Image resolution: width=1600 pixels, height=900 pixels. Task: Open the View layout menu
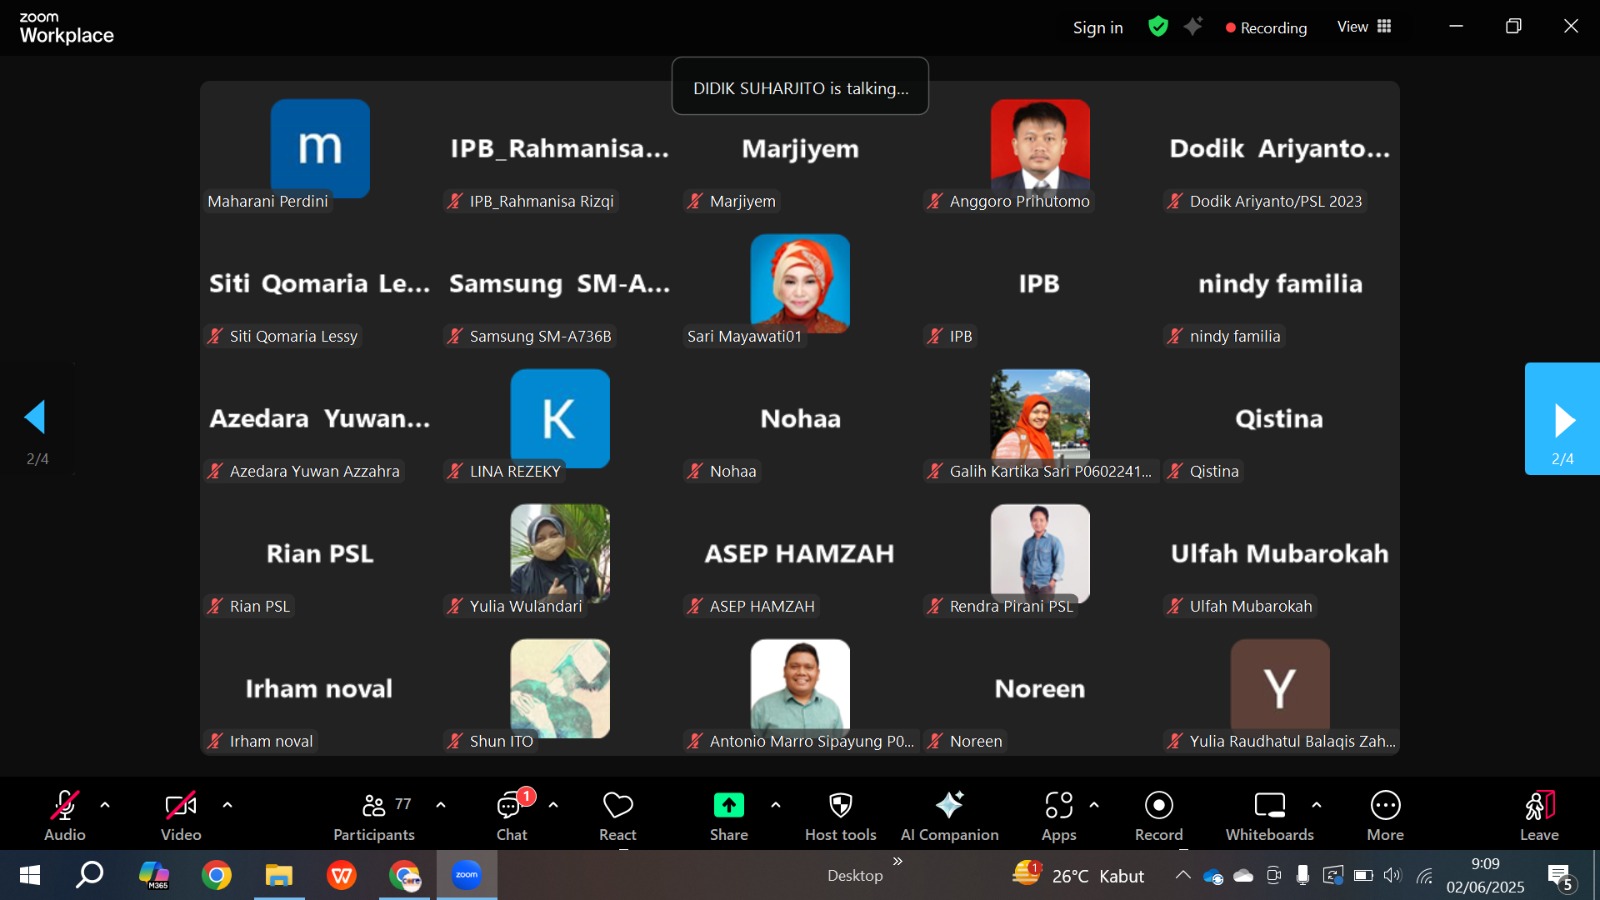1364,27
